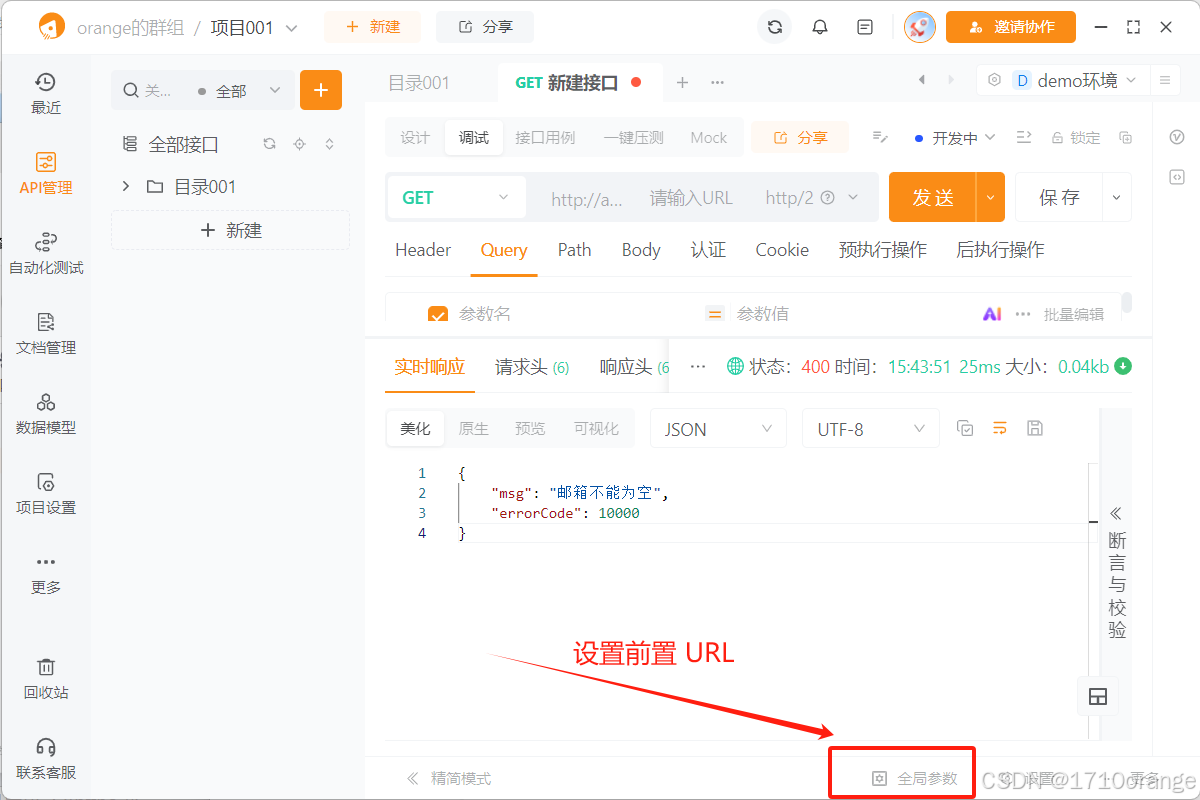Open the notification bell
The width and height of the screenshot is (1200, 800).
[x=820, y=27]
